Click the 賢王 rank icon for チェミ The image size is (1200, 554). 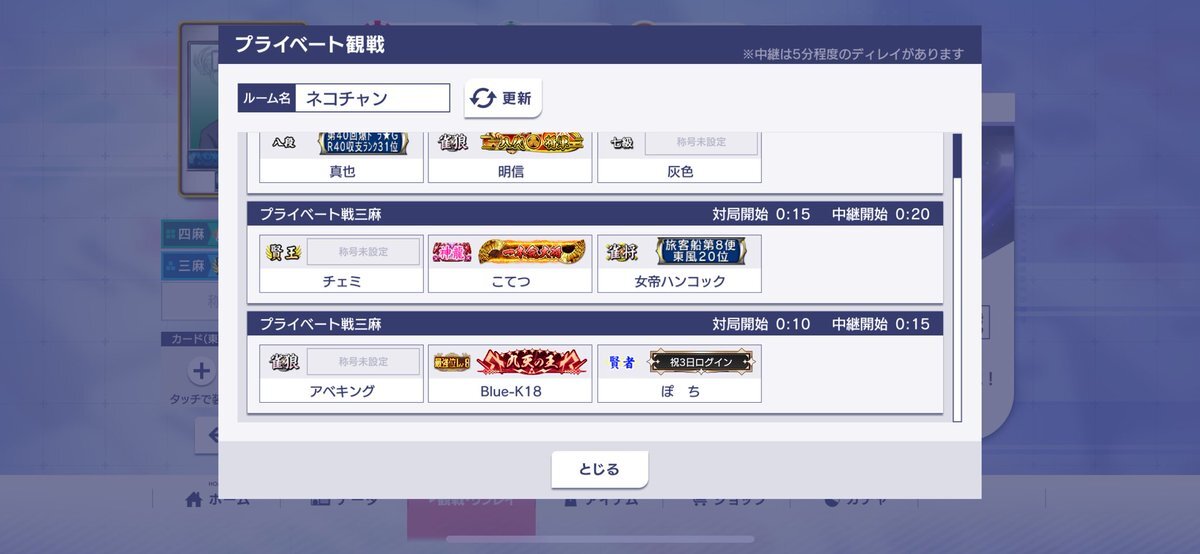coord(284,252)
